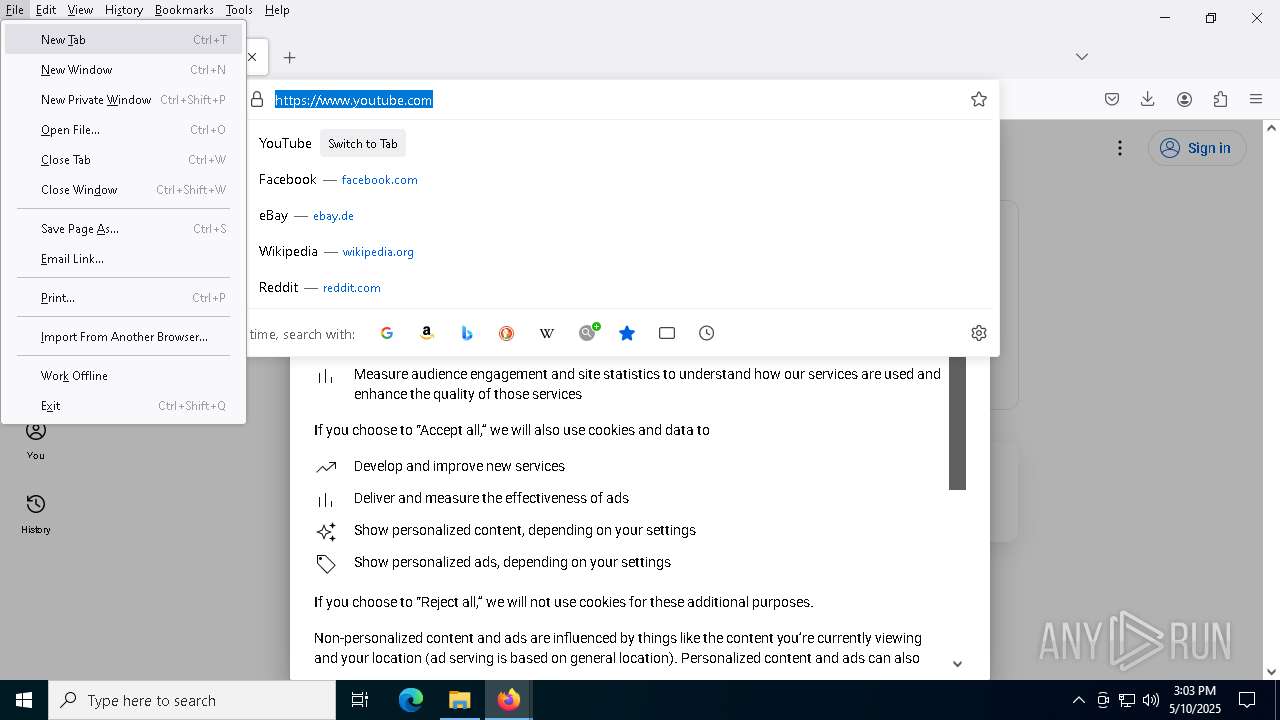Click Windows taskbar search box

point(192,700)
